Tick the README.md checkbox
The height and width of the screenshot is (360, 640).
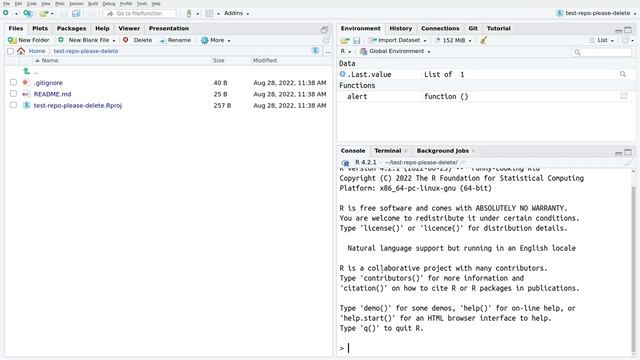click(13, 93)
